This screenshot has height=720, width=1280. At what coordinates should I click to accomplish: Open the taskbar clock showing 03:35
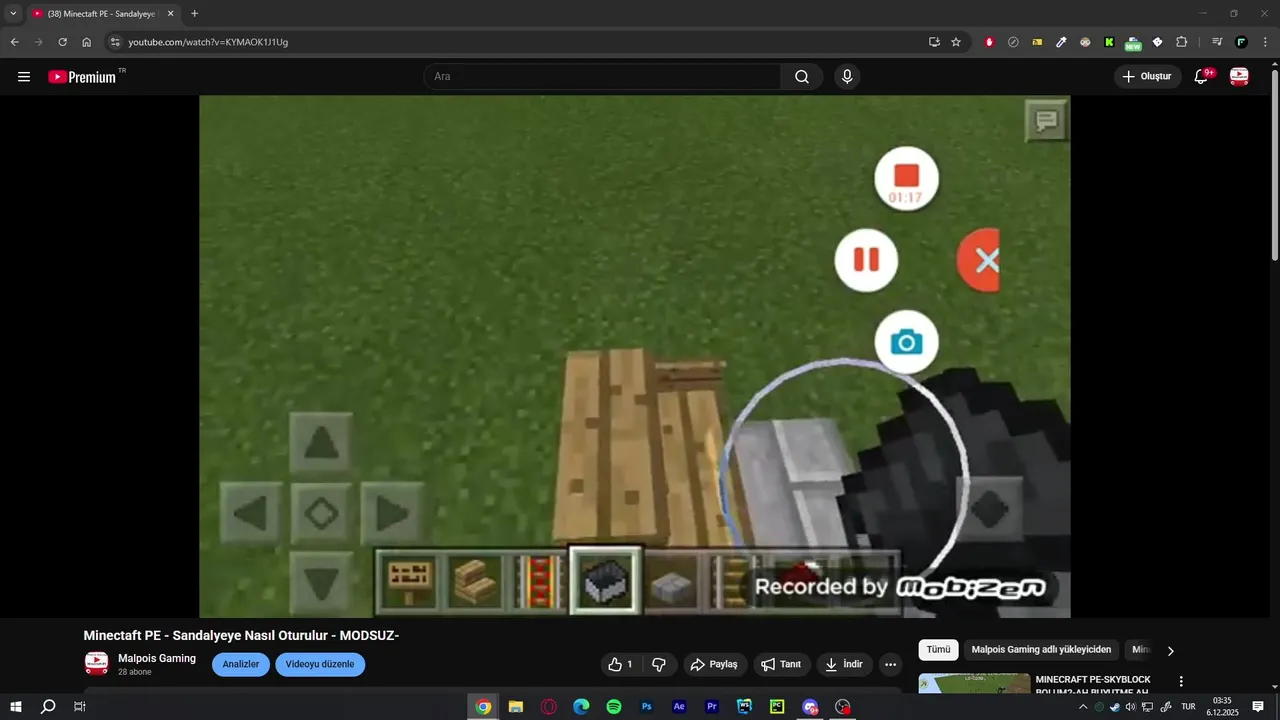pos(1222,707)
